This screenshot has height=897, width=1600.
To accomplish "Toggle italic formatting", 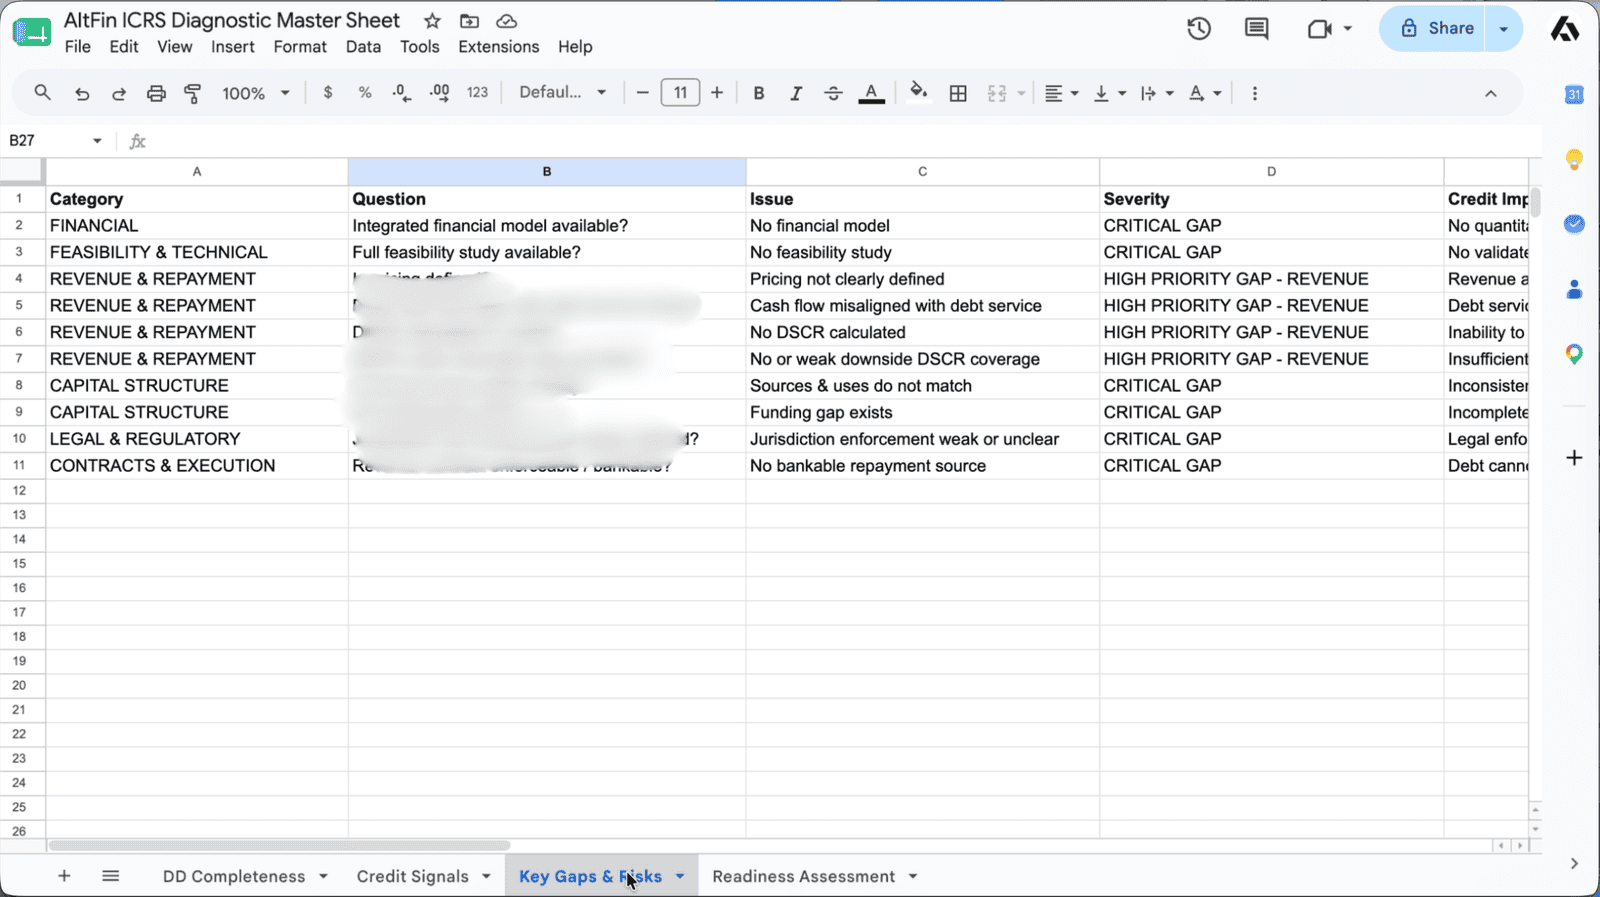I will point(796,93).
